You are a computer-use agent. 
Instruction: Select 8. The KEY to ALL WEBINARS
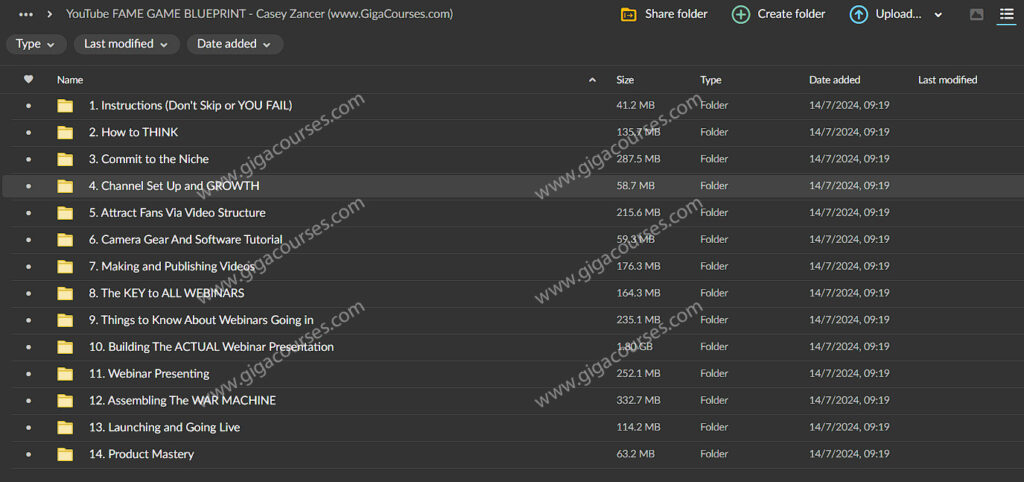(167, 293)
